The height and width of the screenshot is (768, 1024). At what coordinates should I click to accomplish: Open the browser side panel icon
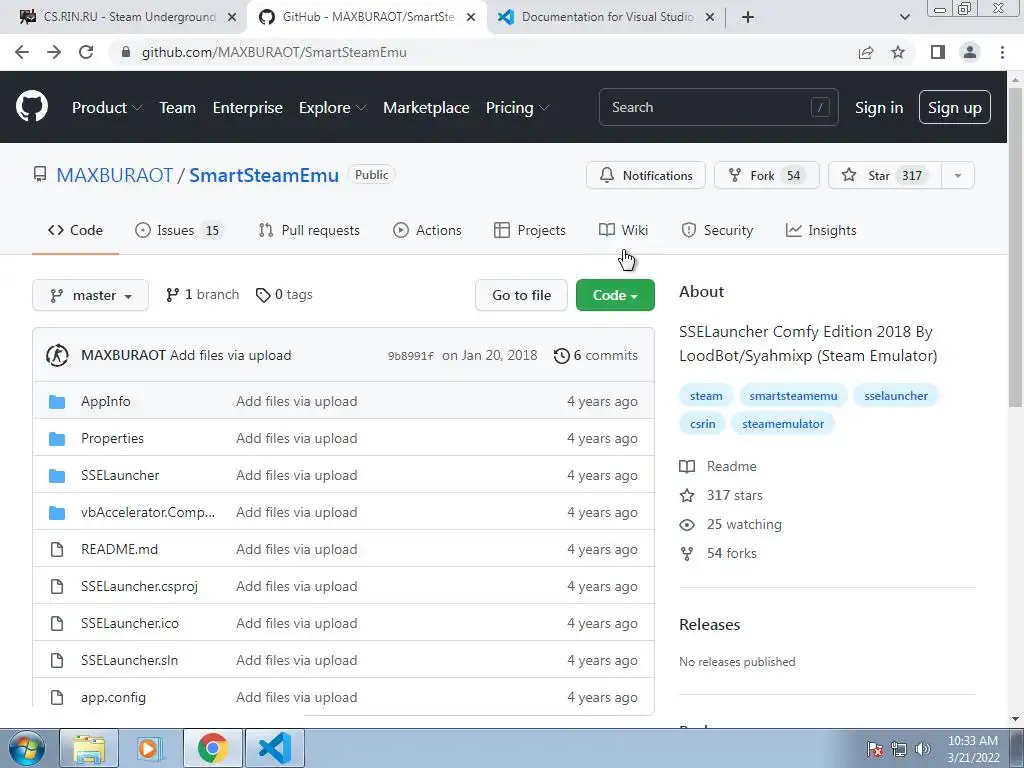pos(938,52)
